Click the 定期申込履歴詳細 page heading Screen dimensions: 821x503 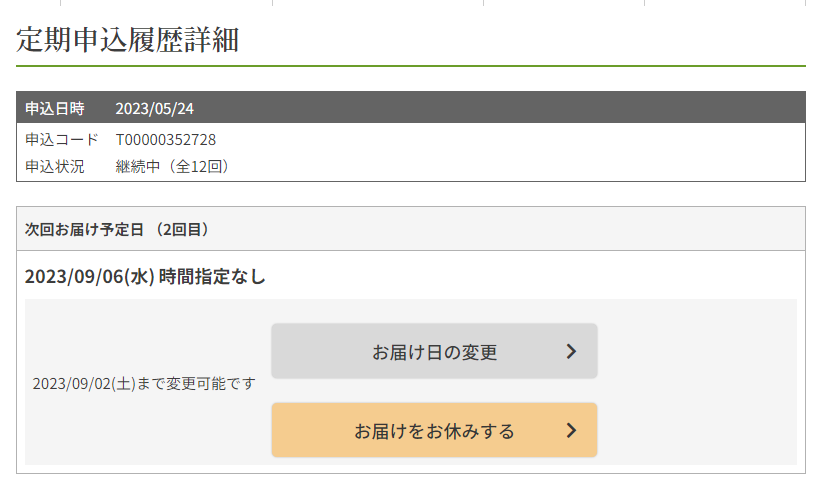point(127,41)
